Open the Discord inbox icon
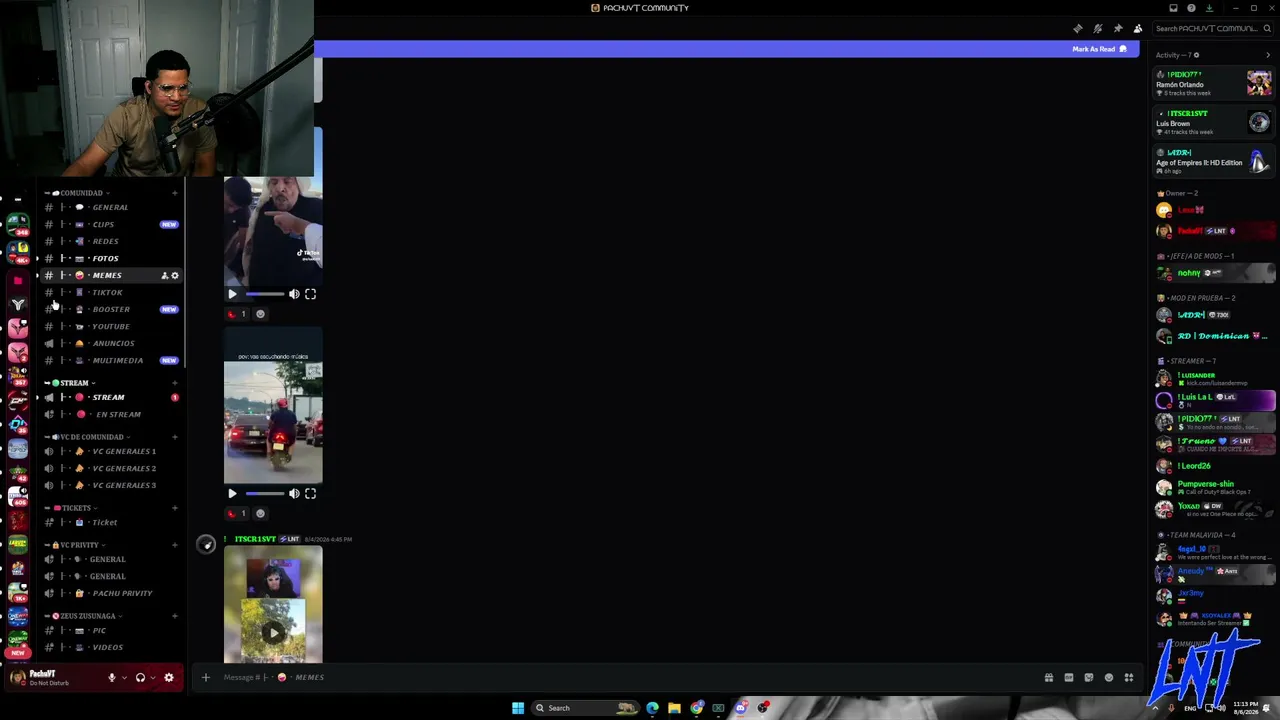Viewport: 1280px width, 720px height. pyautogui.click(x=1174, y=8)
